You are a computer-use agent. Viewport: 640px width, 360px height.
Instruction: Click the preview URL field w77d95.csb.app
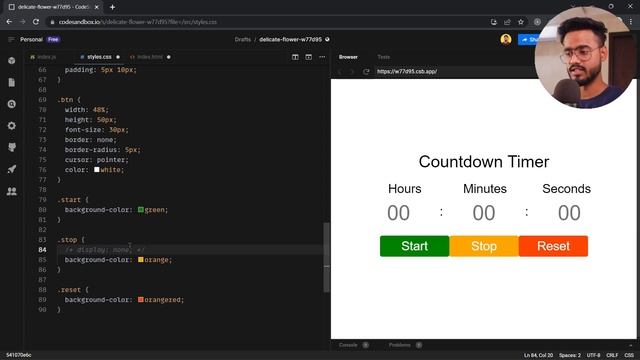pyautogui.click(x=407, y=71)
